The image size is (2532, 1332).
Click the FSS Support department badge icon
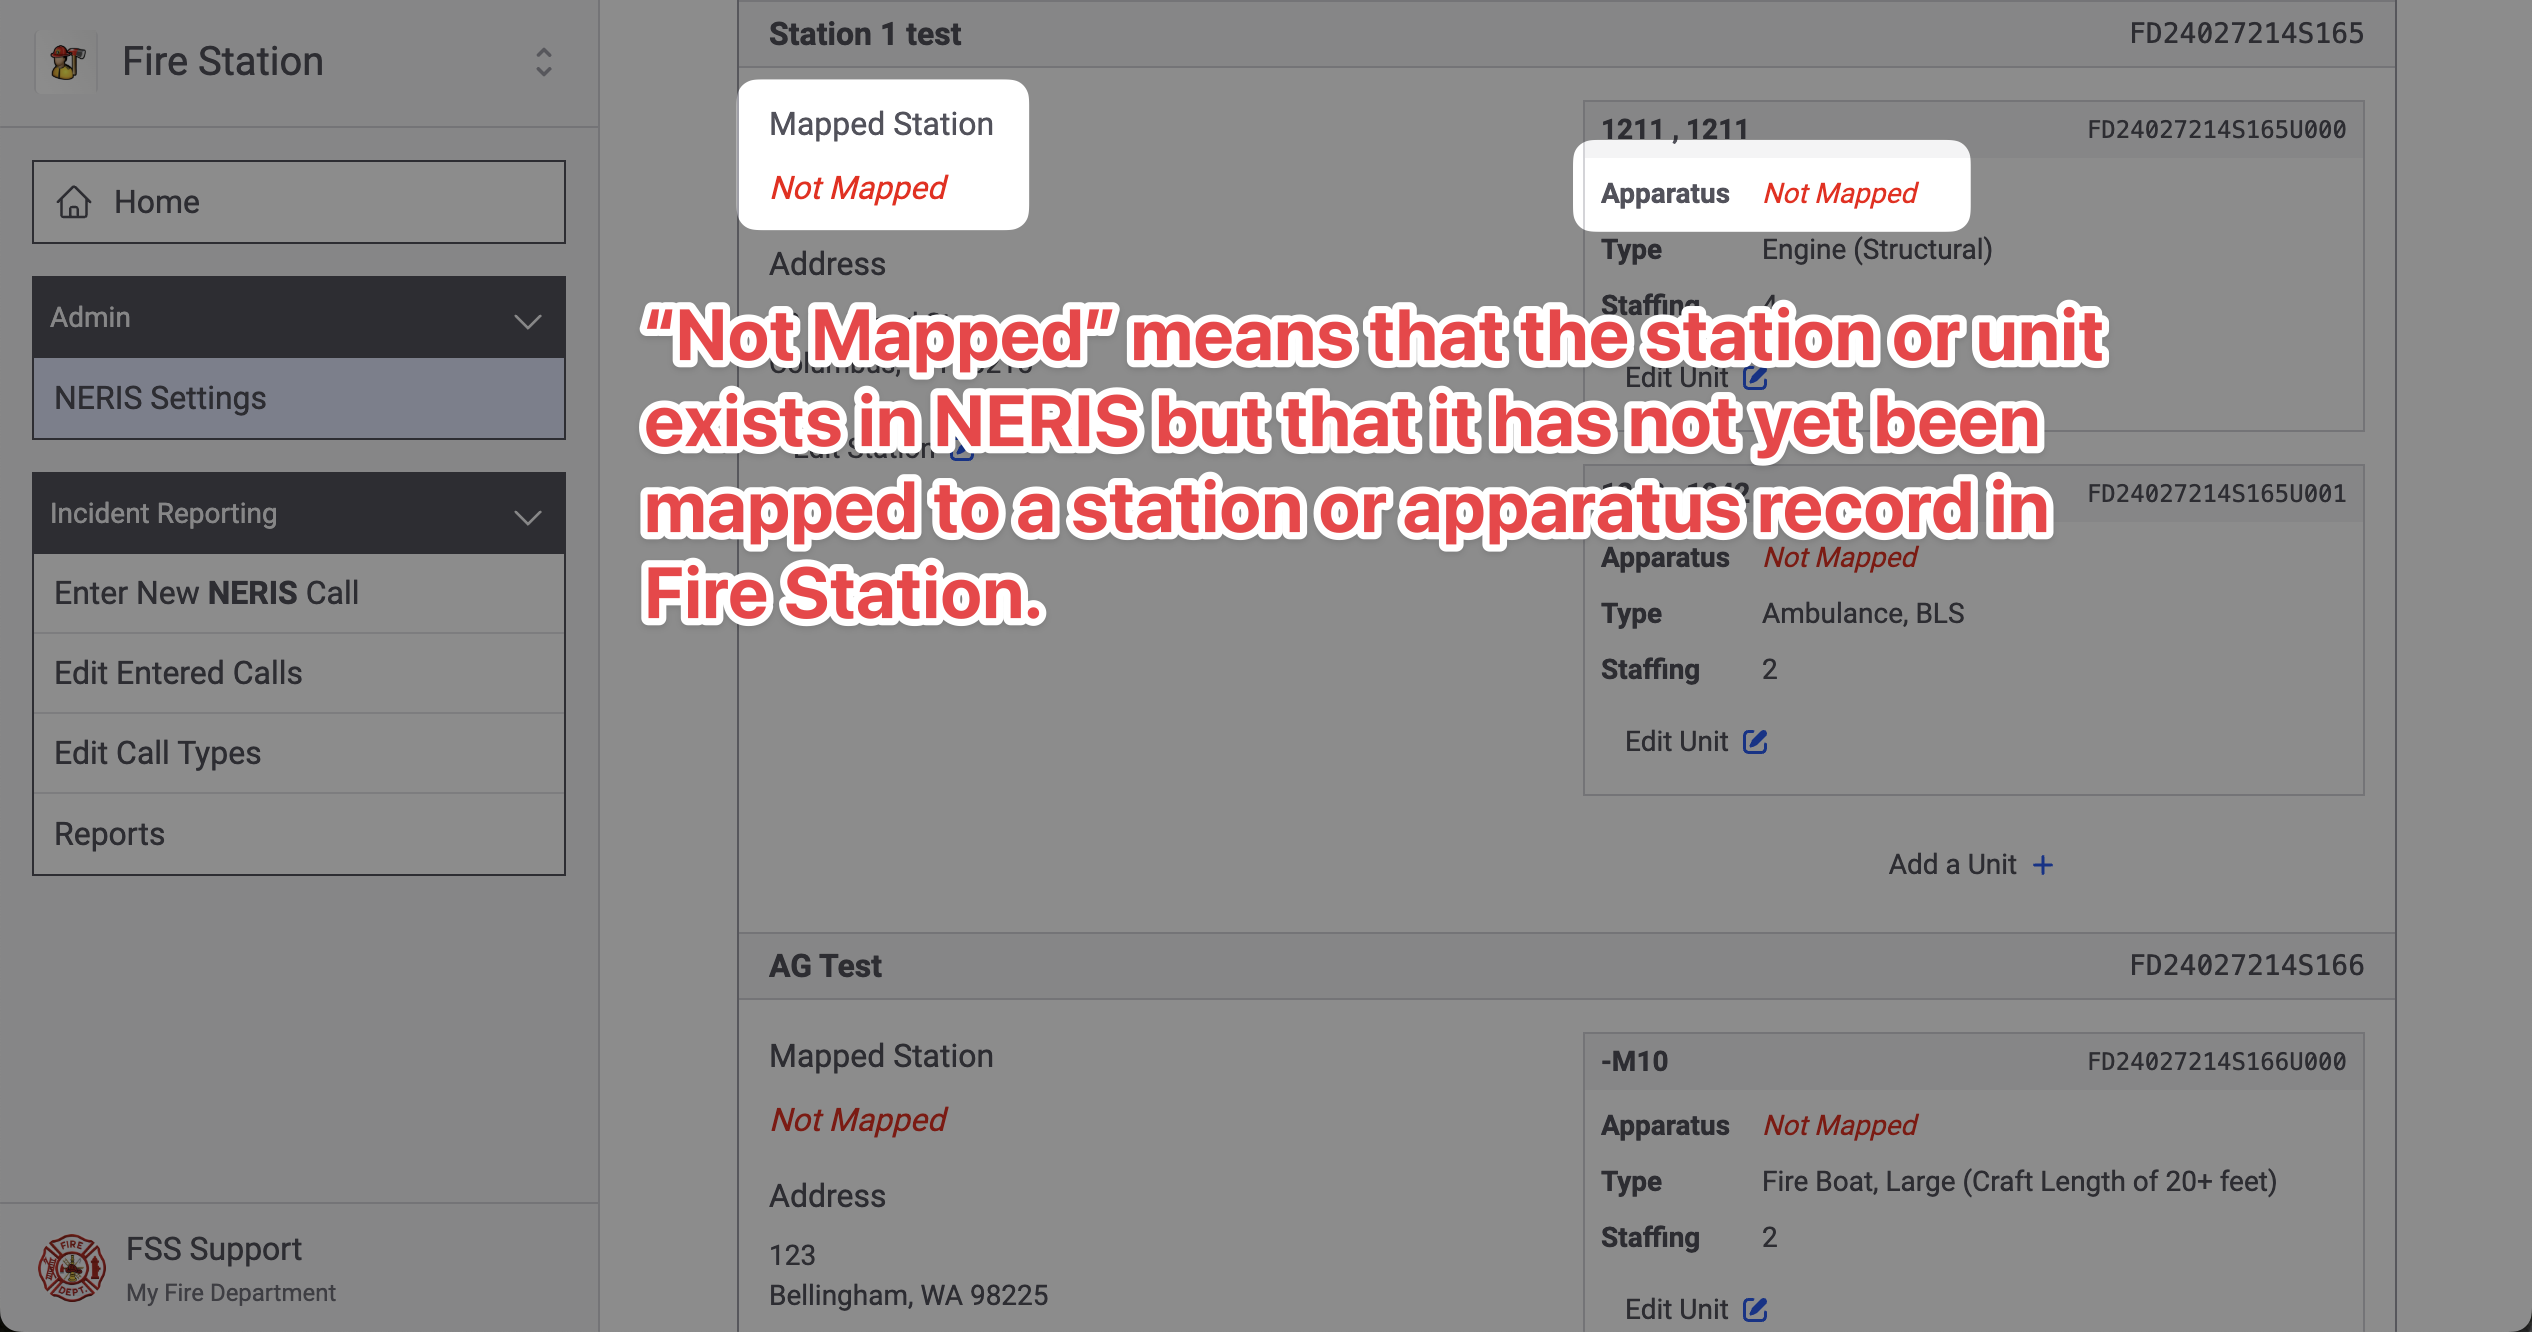coord(72,1268)
